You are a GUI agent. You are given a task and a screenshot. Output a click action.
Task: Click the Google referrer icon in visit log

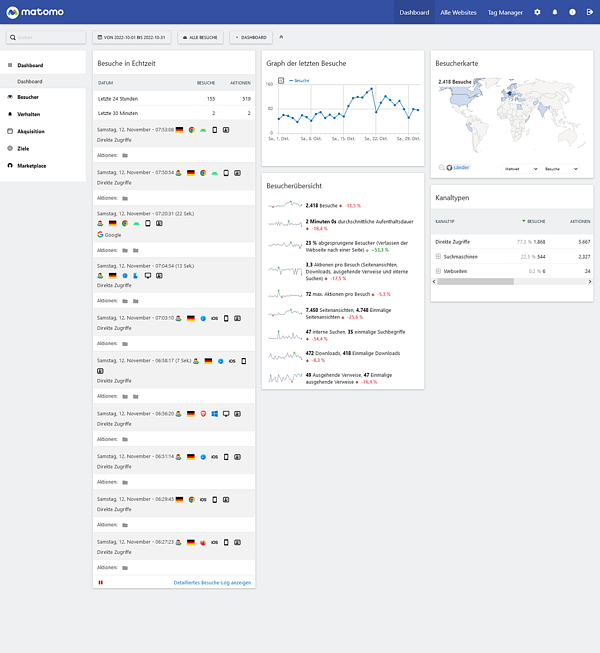click(x=100, y=235)
